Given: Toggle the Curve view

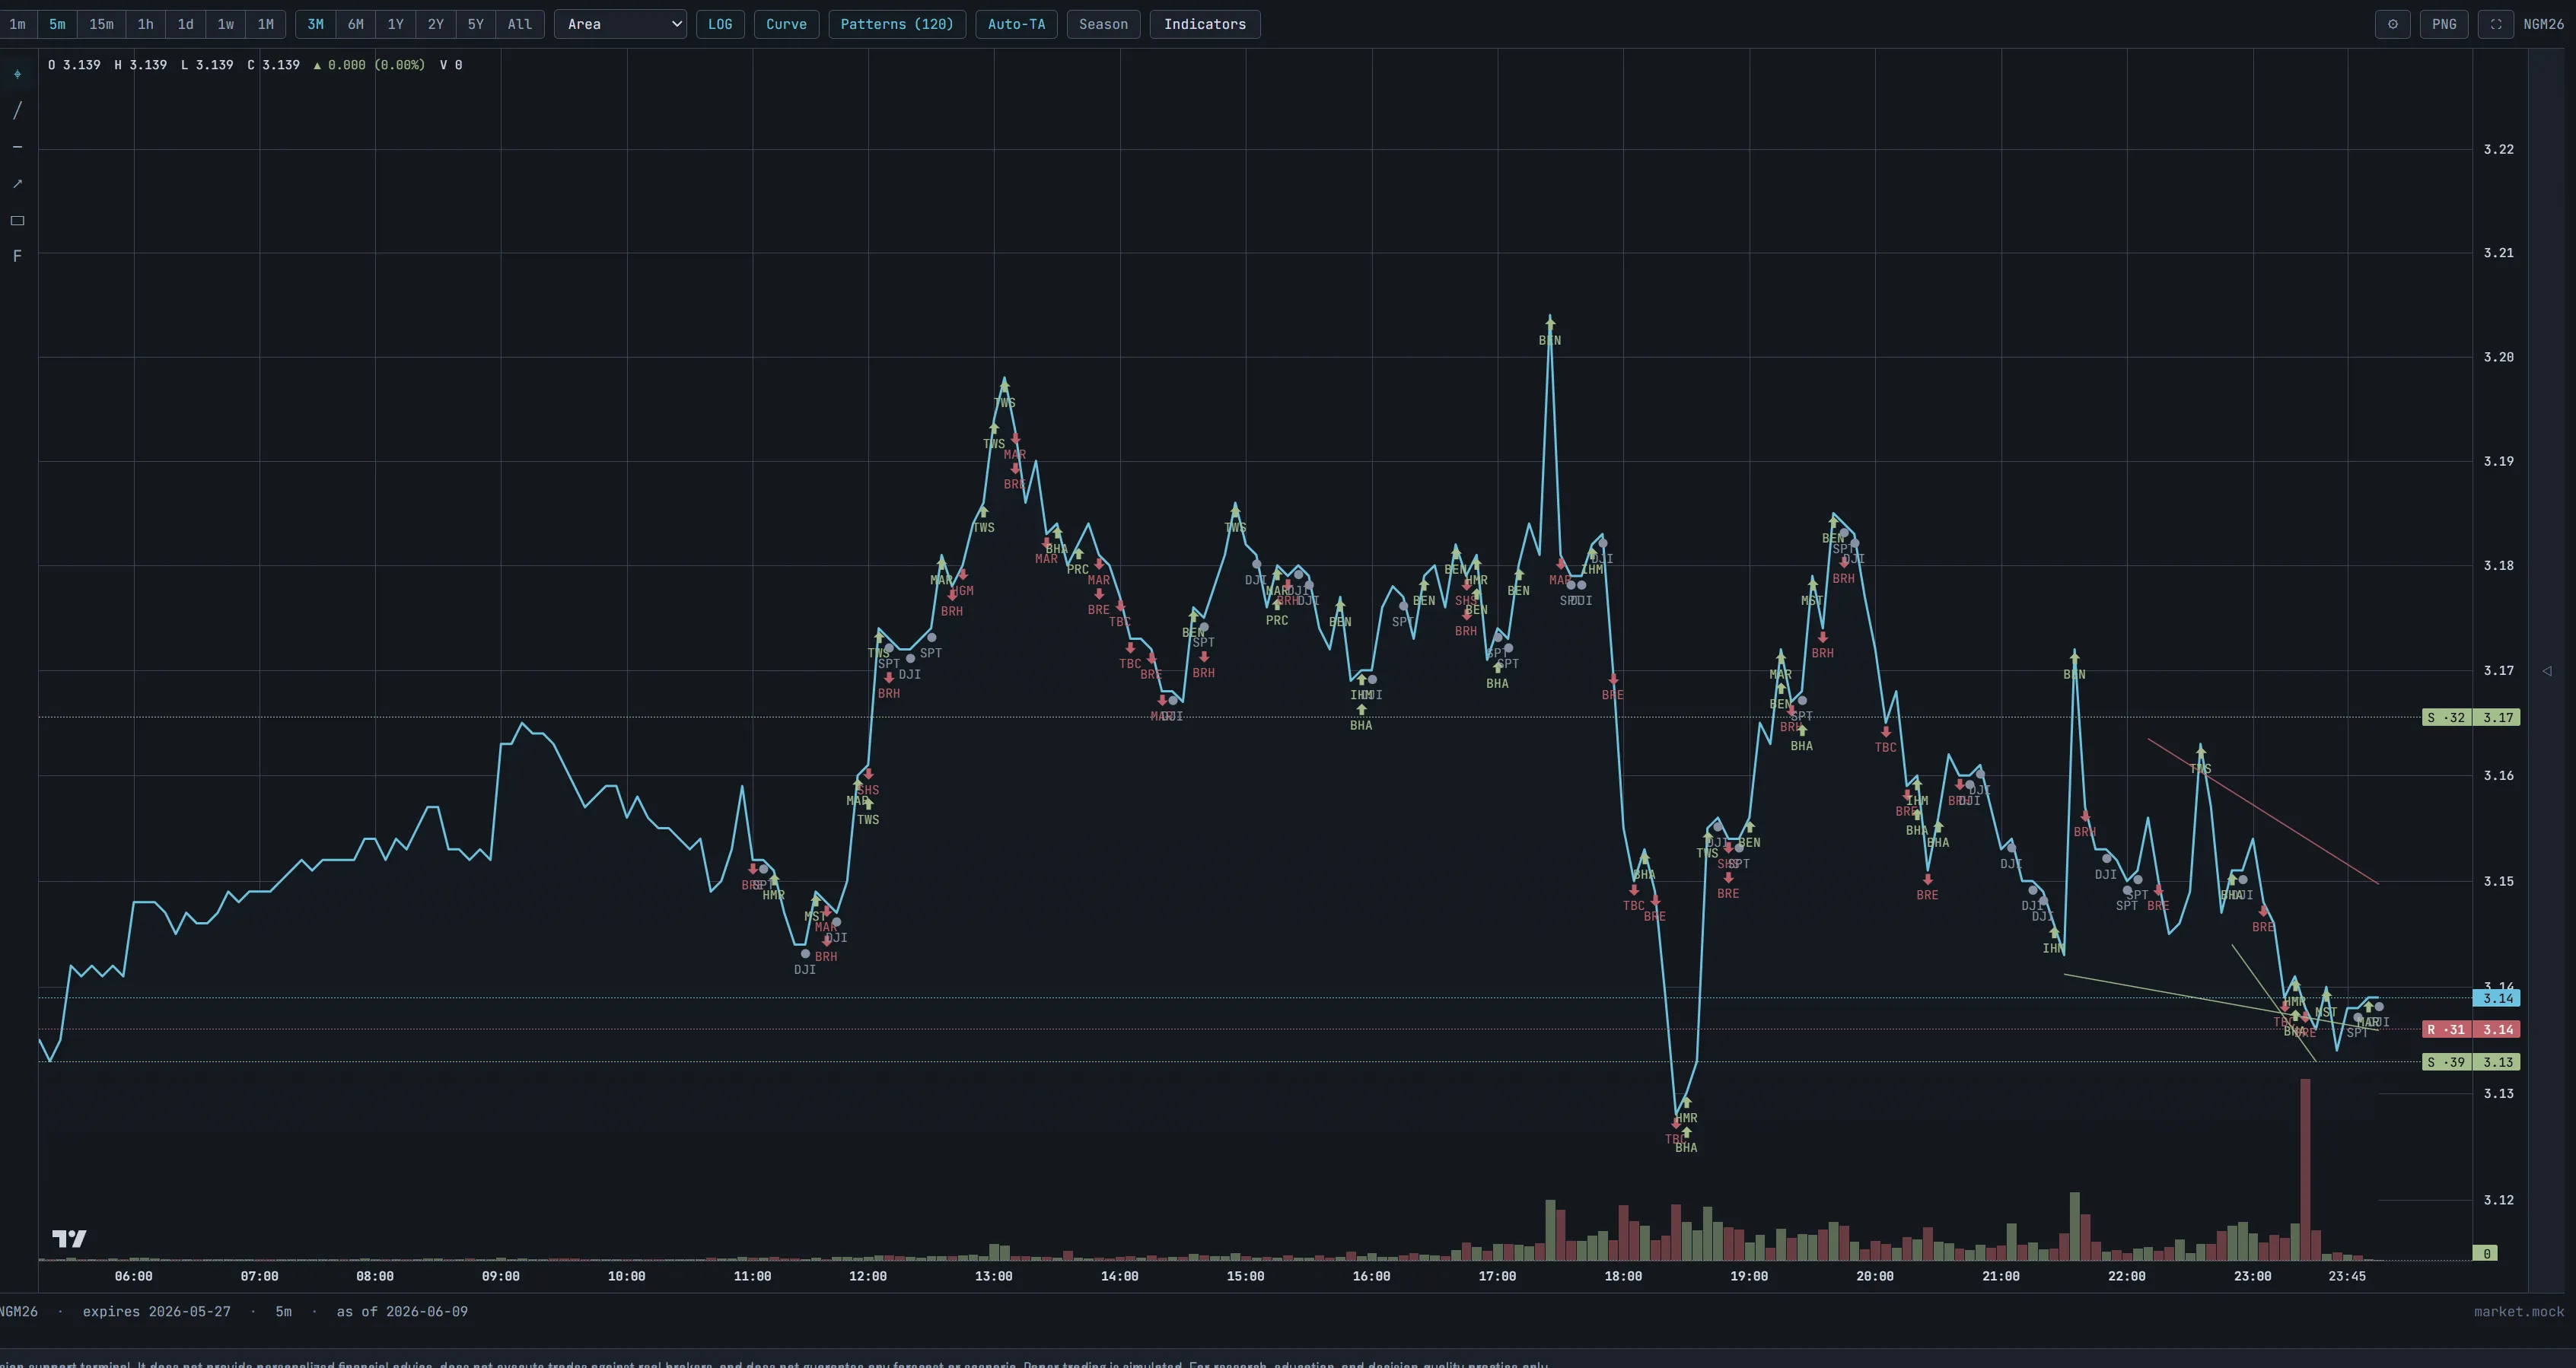Looking at the screenshot, I should click(786, 24).
